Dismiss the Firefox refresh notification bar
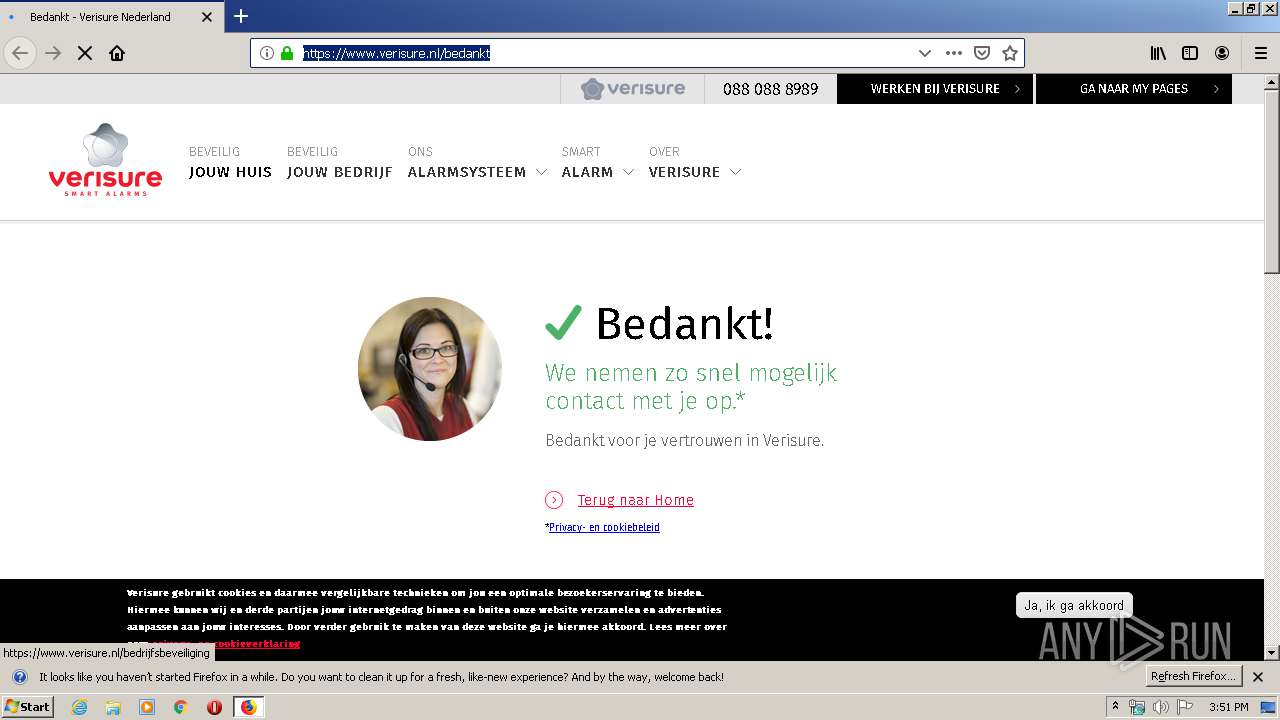 click(1258, 677)
